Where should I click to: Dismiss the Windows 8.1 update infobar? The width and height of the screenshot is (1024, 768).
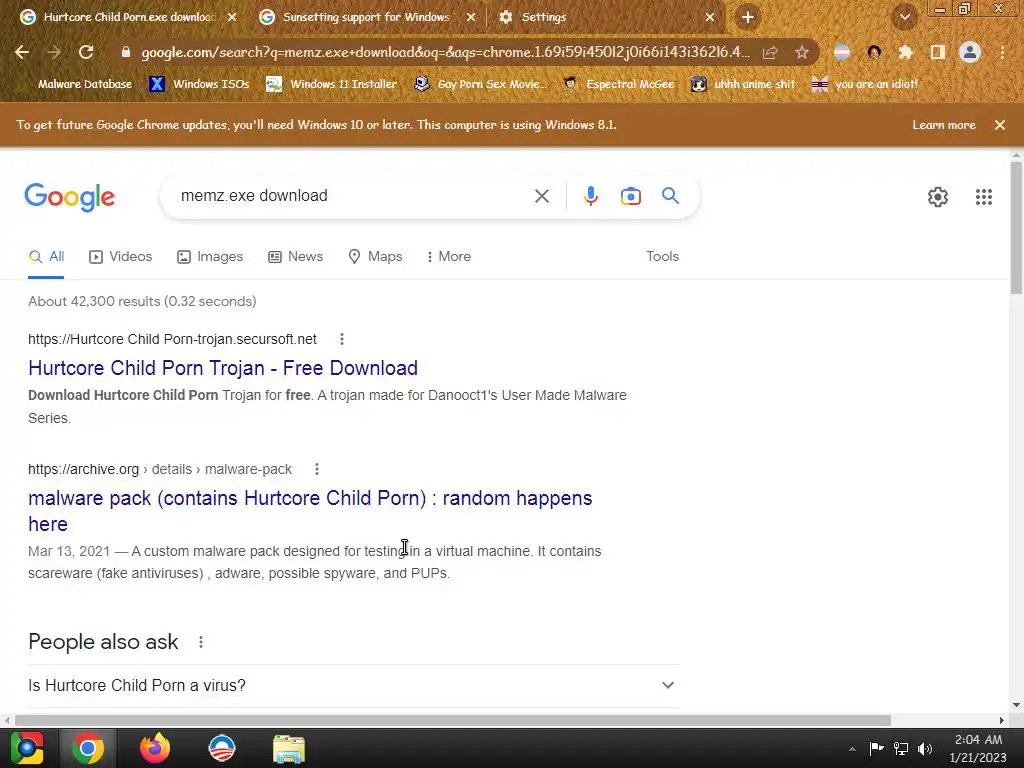pos(1000,125)
